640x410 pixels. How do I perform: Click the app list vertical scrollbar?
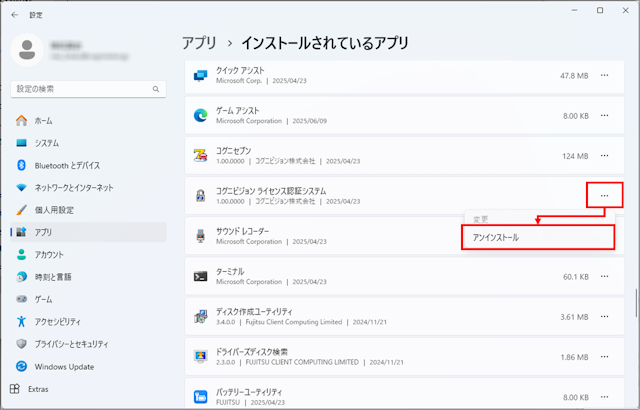tap(636, 303)
